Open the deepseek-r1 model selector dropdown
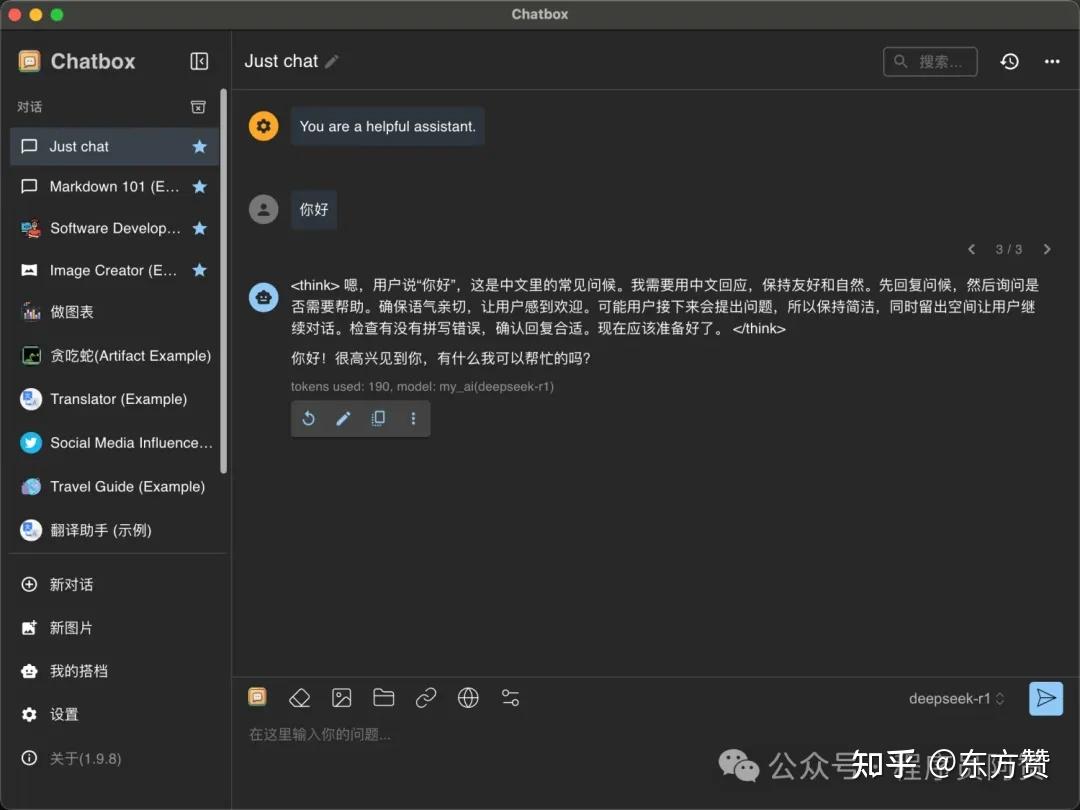The height and width of the screenshot is (810, 1080). pyautogui.click(x=956, y=698)
